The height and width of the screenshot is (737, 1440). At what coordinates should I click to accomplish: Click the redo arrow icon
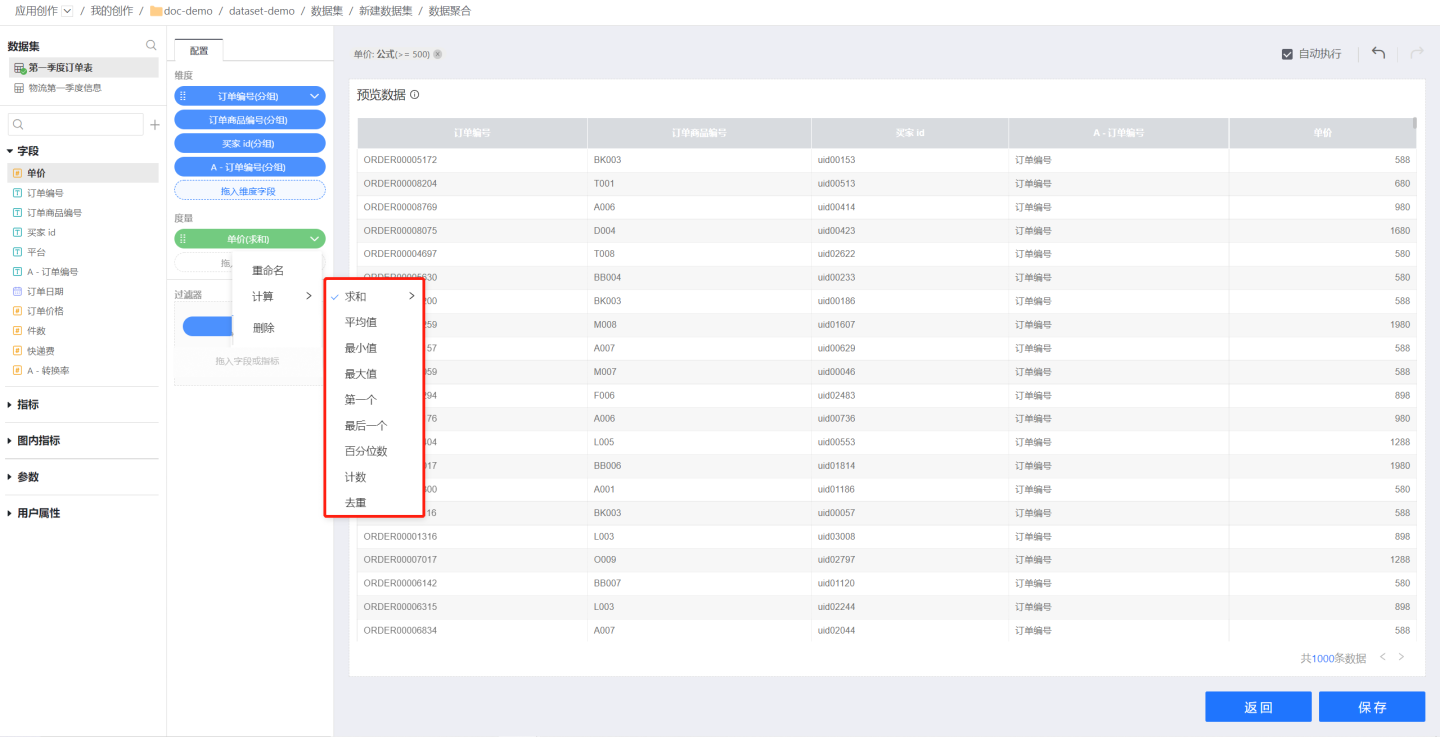1416,54
